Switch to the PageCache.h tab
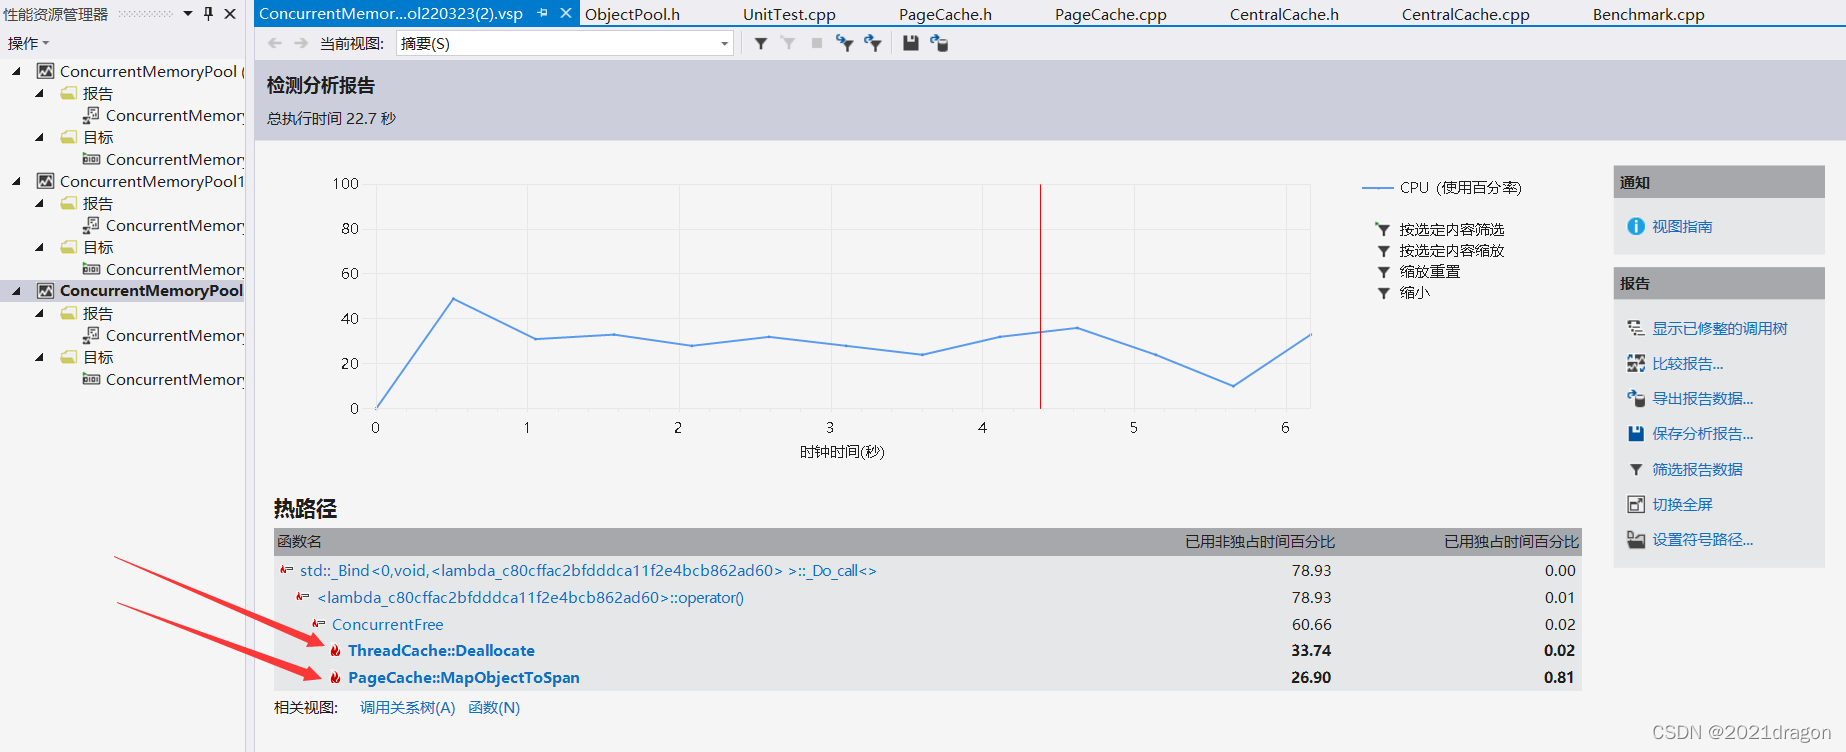The width and height of the screenshot is (1846, 752). pyautogui.click(x=945, y=14)
